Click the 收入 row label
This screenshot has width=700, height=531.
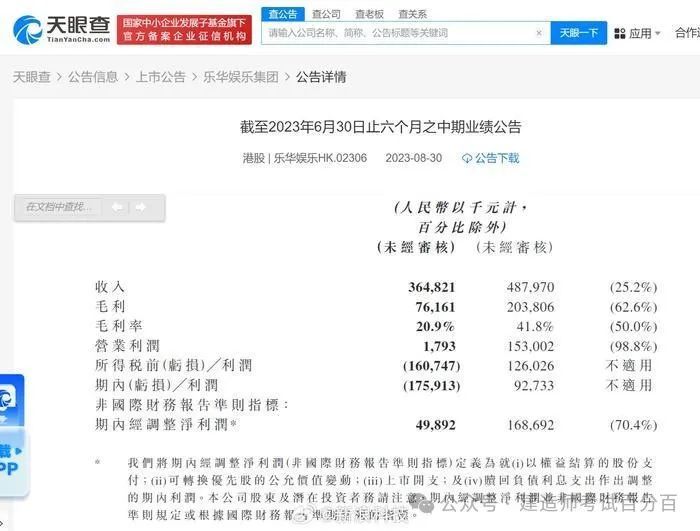(x=110, y=287)
